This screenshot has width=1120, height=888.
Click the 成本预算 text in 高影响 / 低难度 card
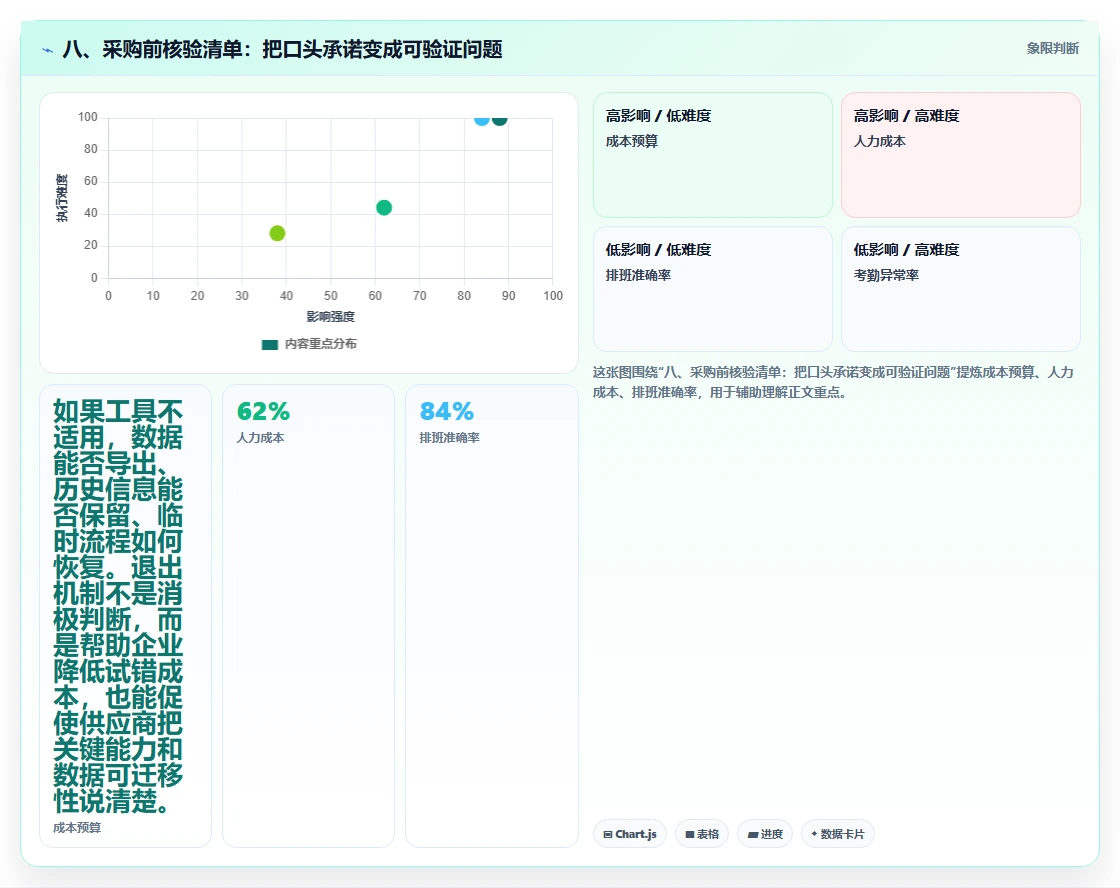pyautogui.click(x=631, y=141)
